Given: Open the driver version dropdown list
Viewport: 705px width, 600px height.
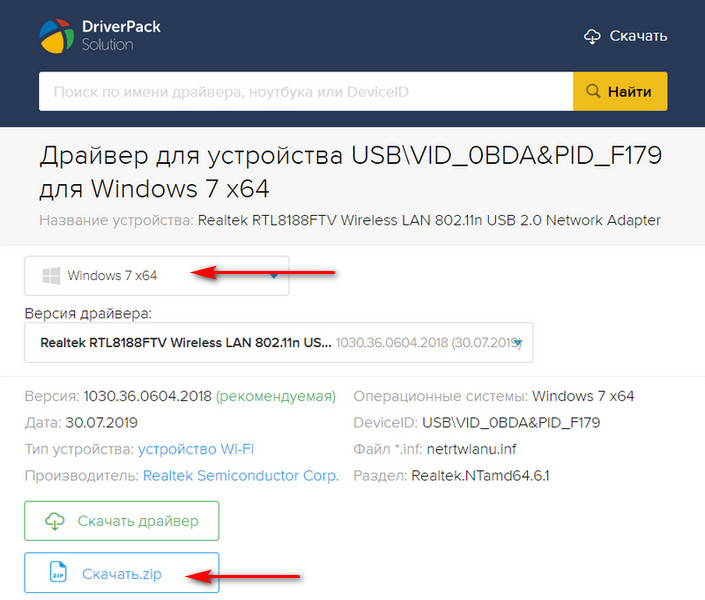Looking at the screenshot, I should 278,343.
